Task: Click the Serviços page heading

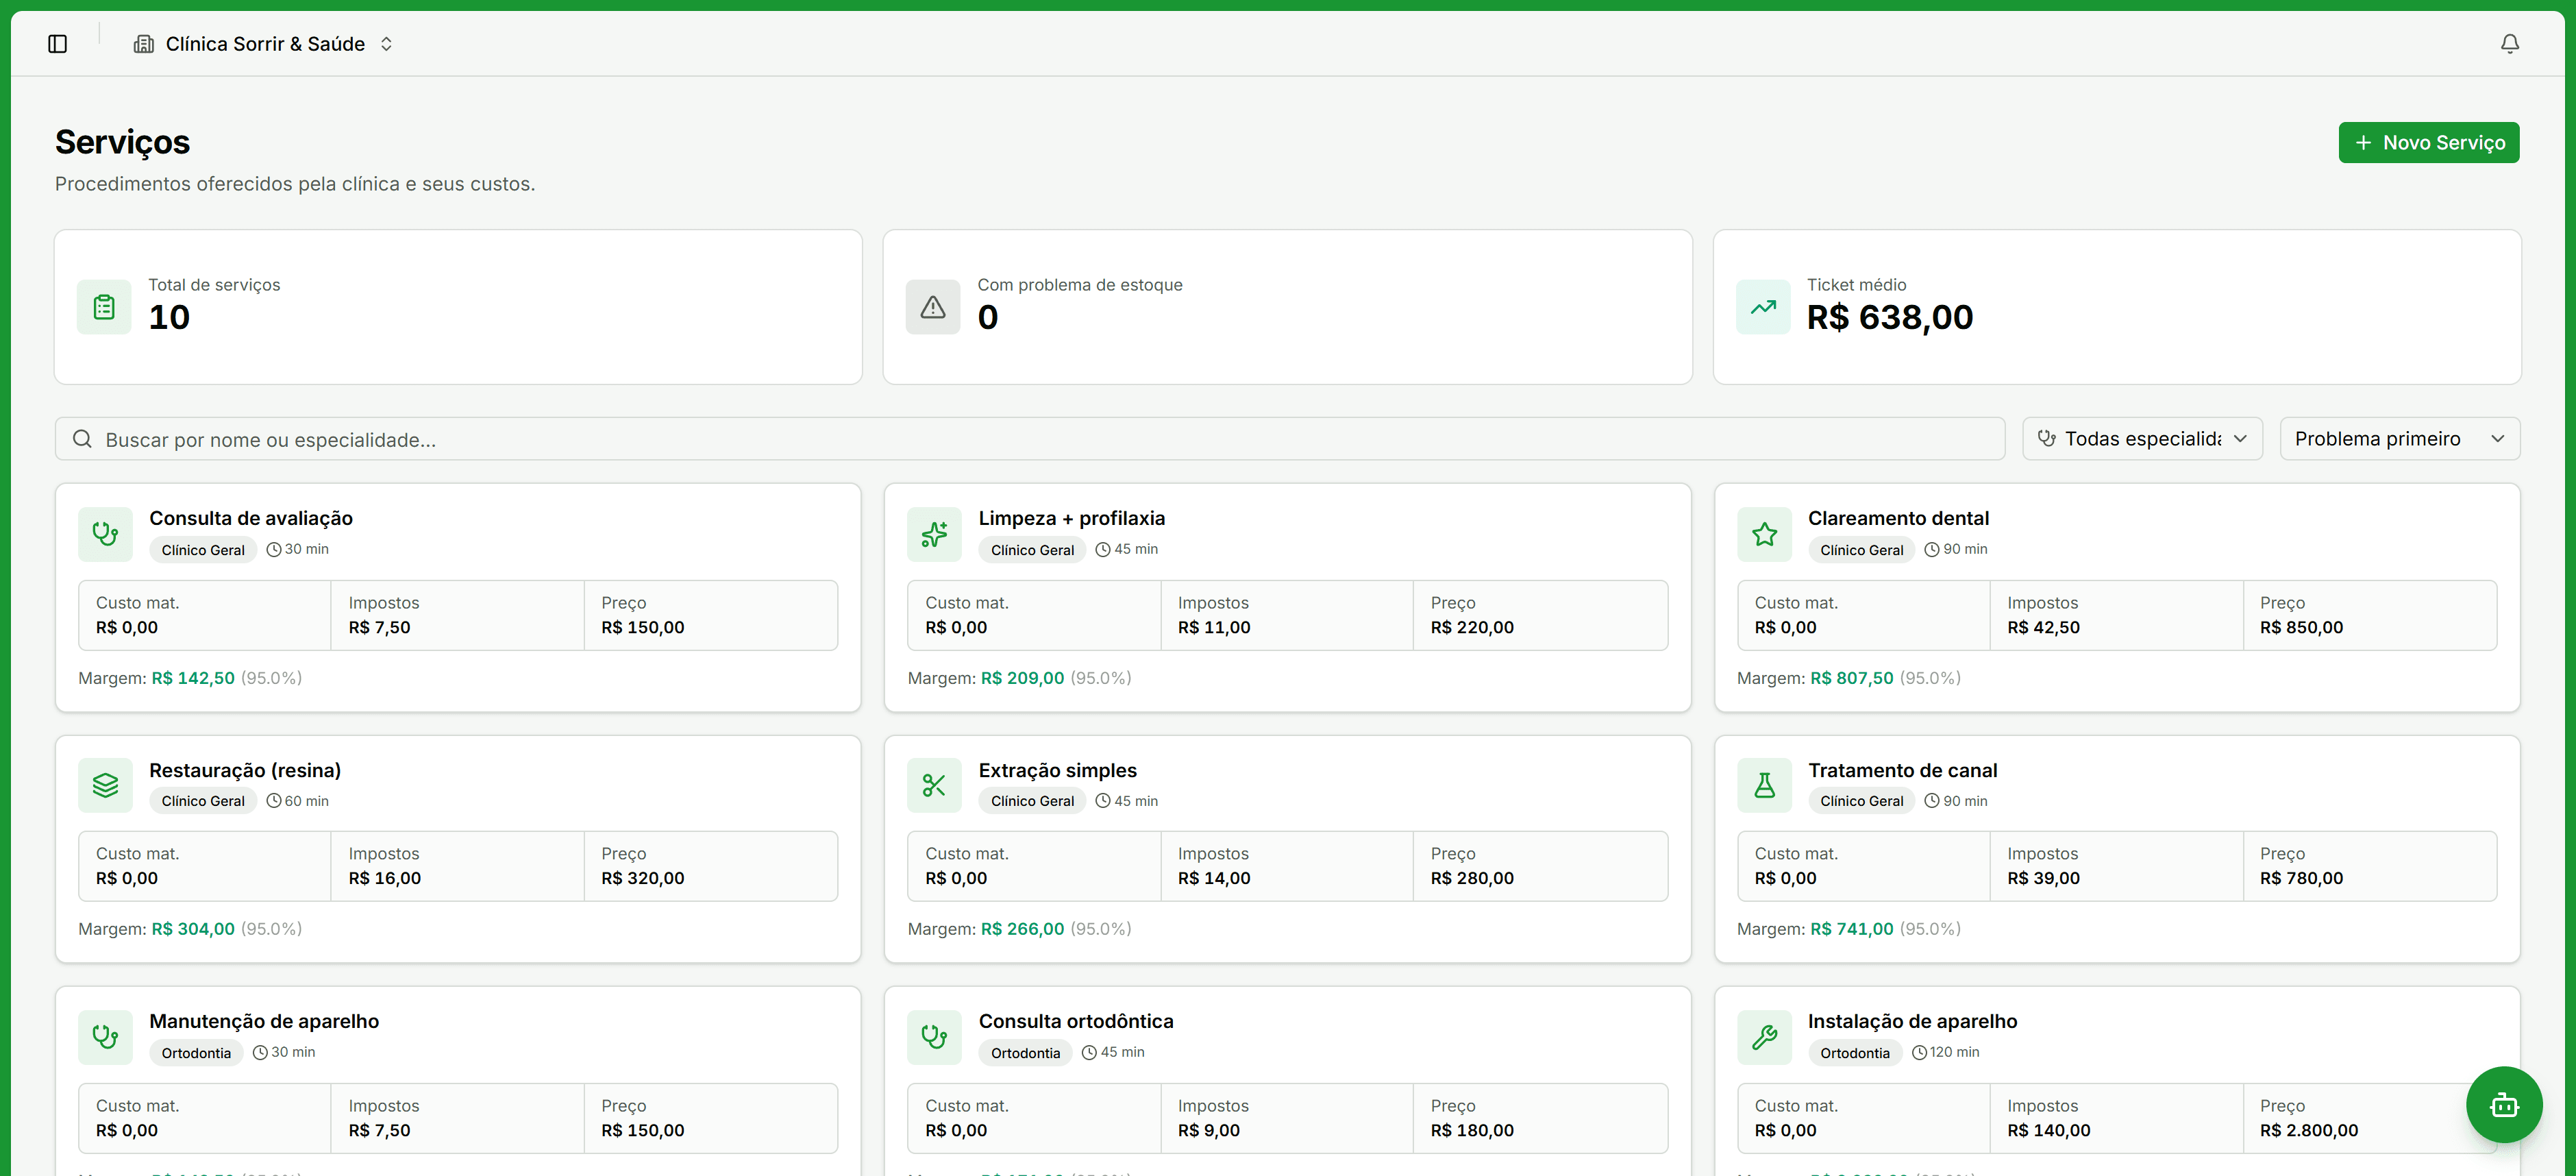Action: (122, 142)
